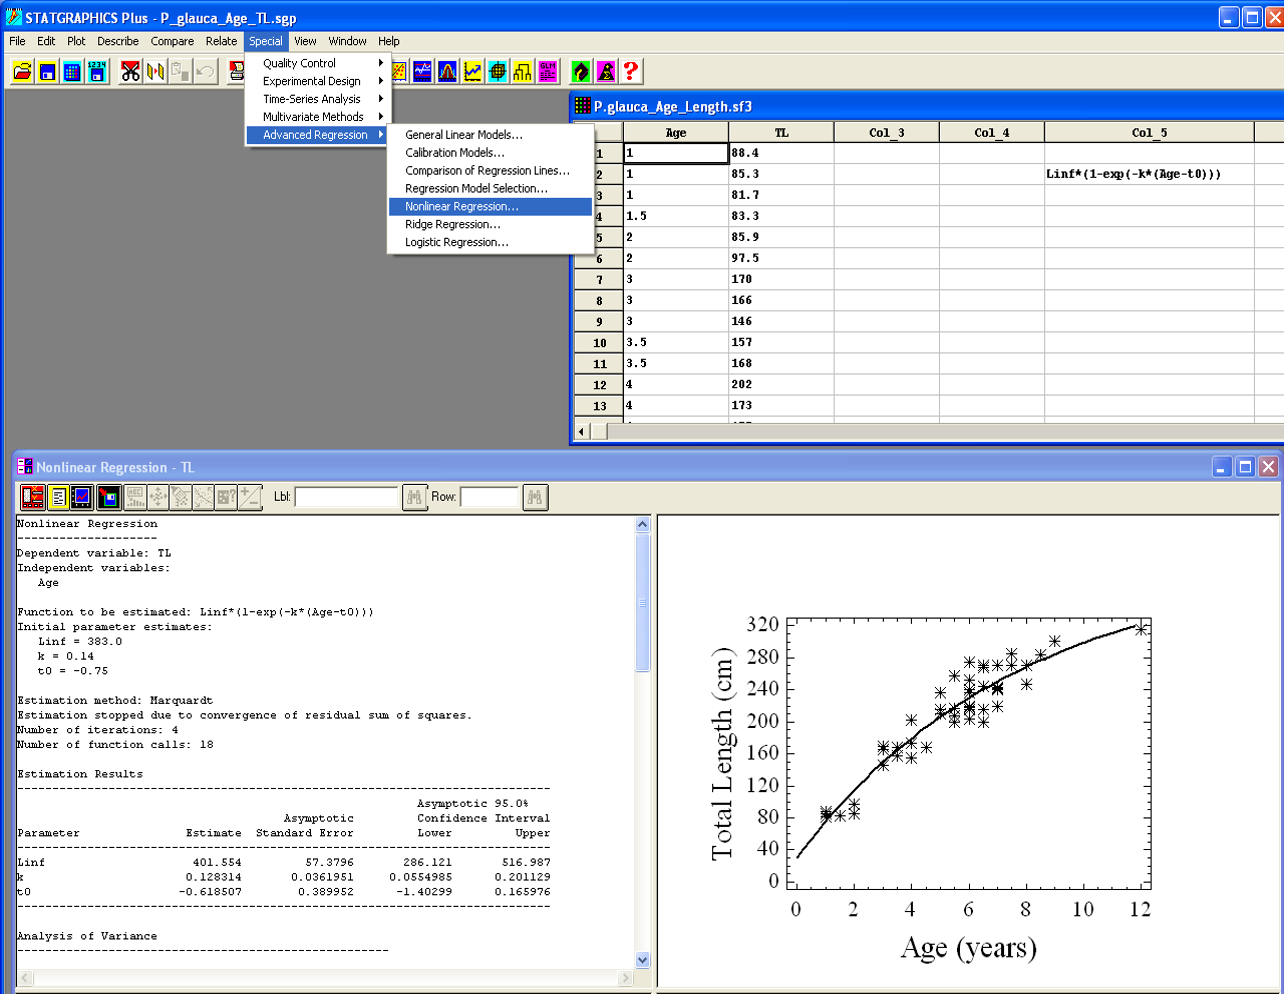The width and height of the screenshot is (1284, 994).
Task: Click the red Input Dialog analysis icon
Action: click(x=33, y=497)
